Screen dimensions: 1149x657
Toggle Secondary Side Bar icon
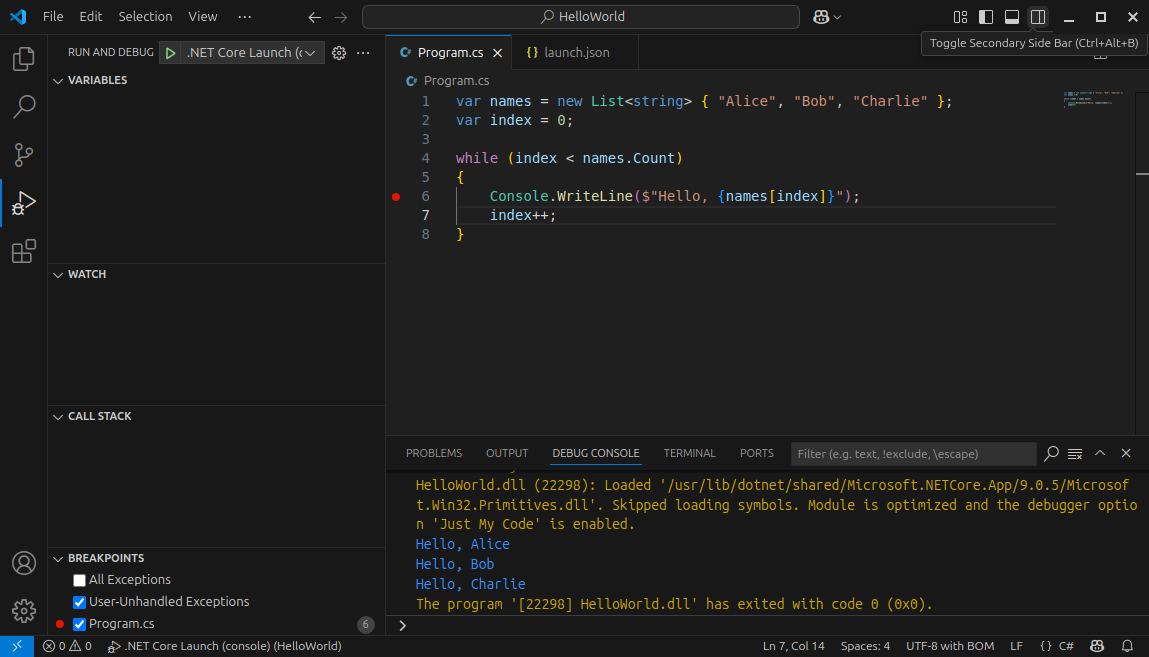point(1038,17)
